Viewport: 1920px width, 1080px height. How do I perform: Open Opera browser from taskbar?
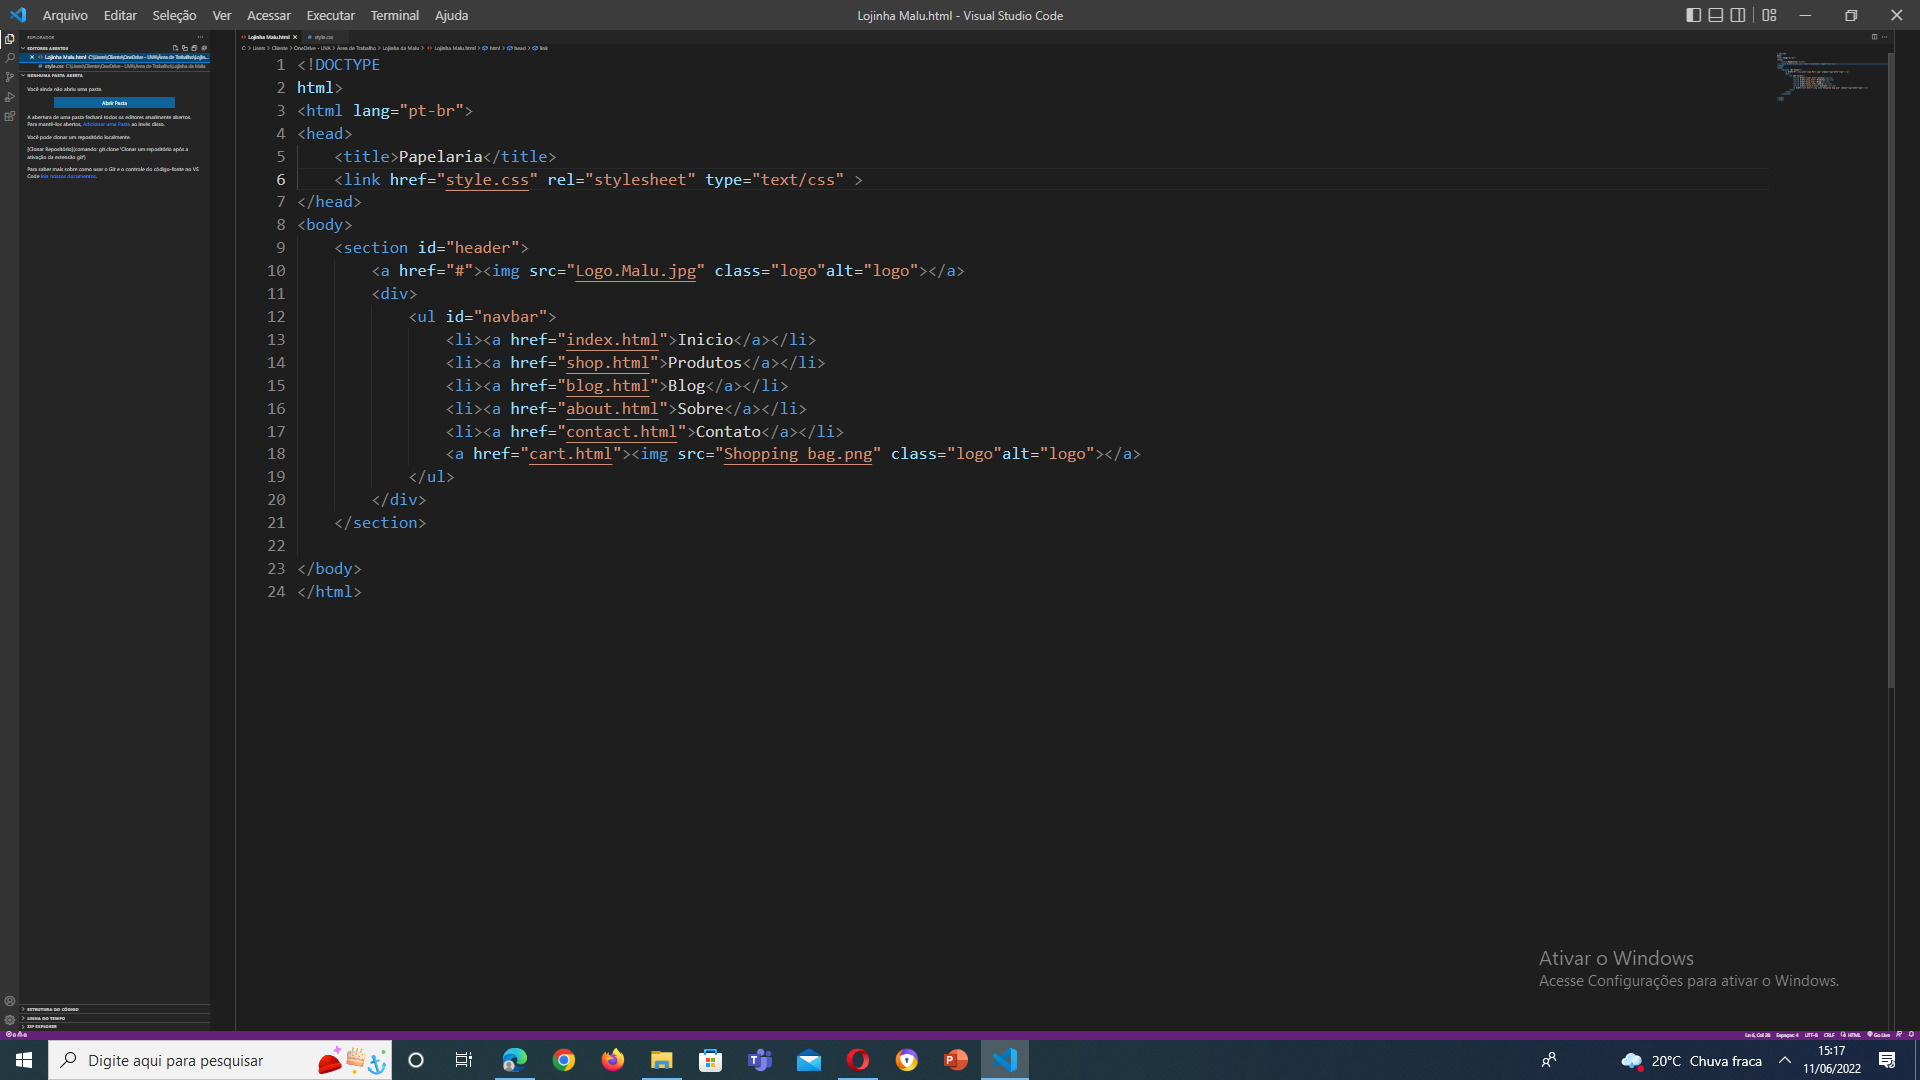point(858,1060)
